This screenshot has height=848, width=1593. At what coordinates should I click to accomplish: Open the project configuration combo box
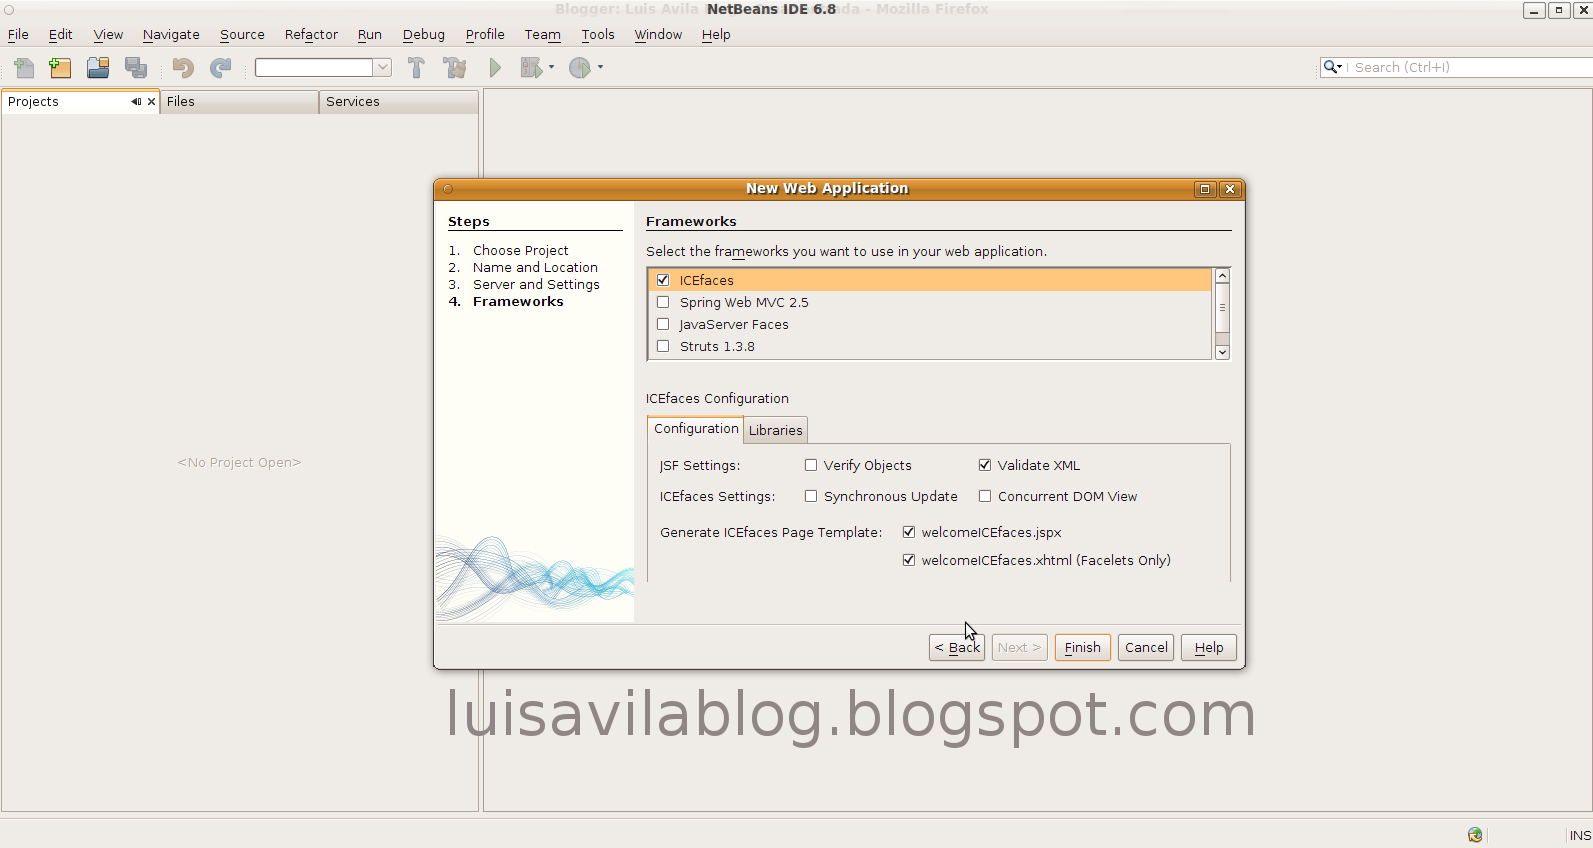323,67
